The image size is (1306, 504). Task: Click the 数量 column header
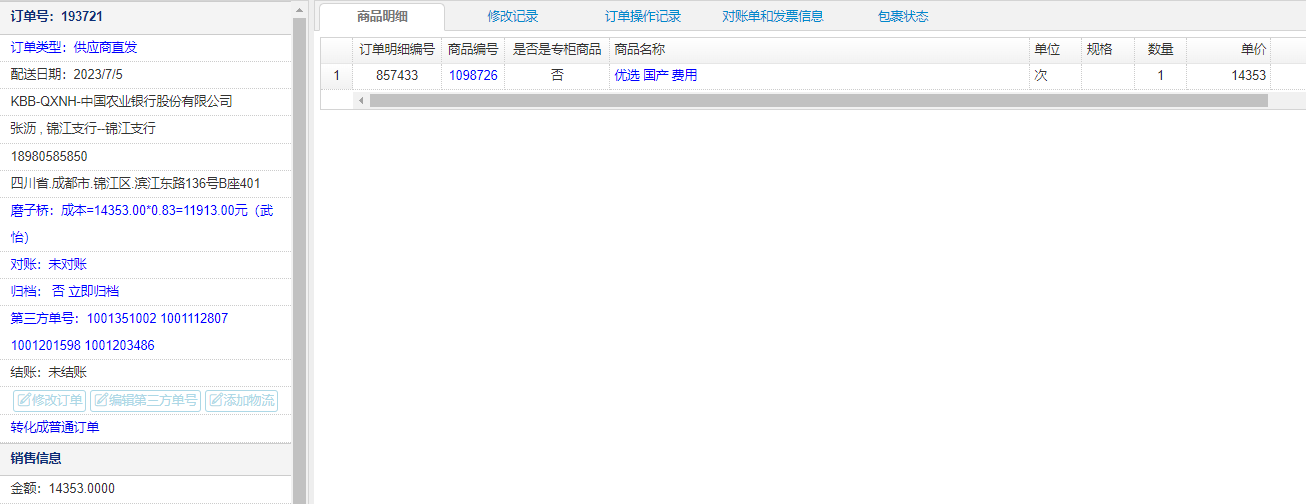(1161, 49)
